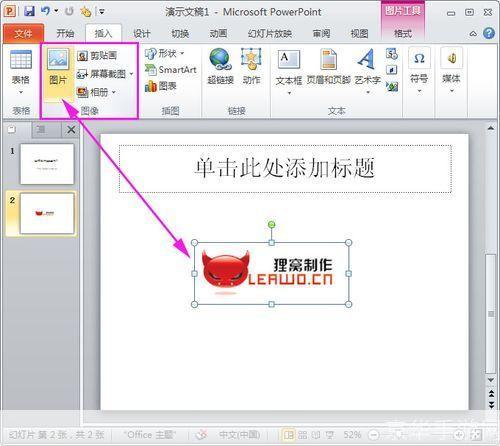This screenshot has width=500, height=446.
Task: Switch to Normal view button
Action: [289, 435]
